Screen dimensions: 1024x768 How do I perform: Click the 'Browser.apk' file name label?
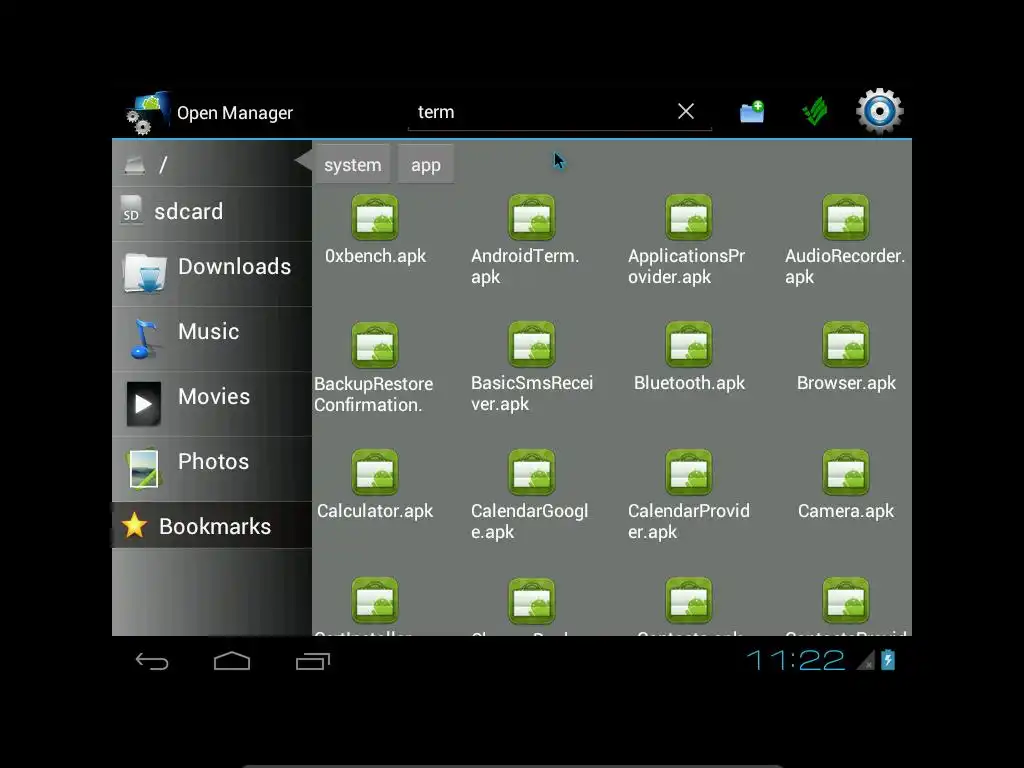846,383
